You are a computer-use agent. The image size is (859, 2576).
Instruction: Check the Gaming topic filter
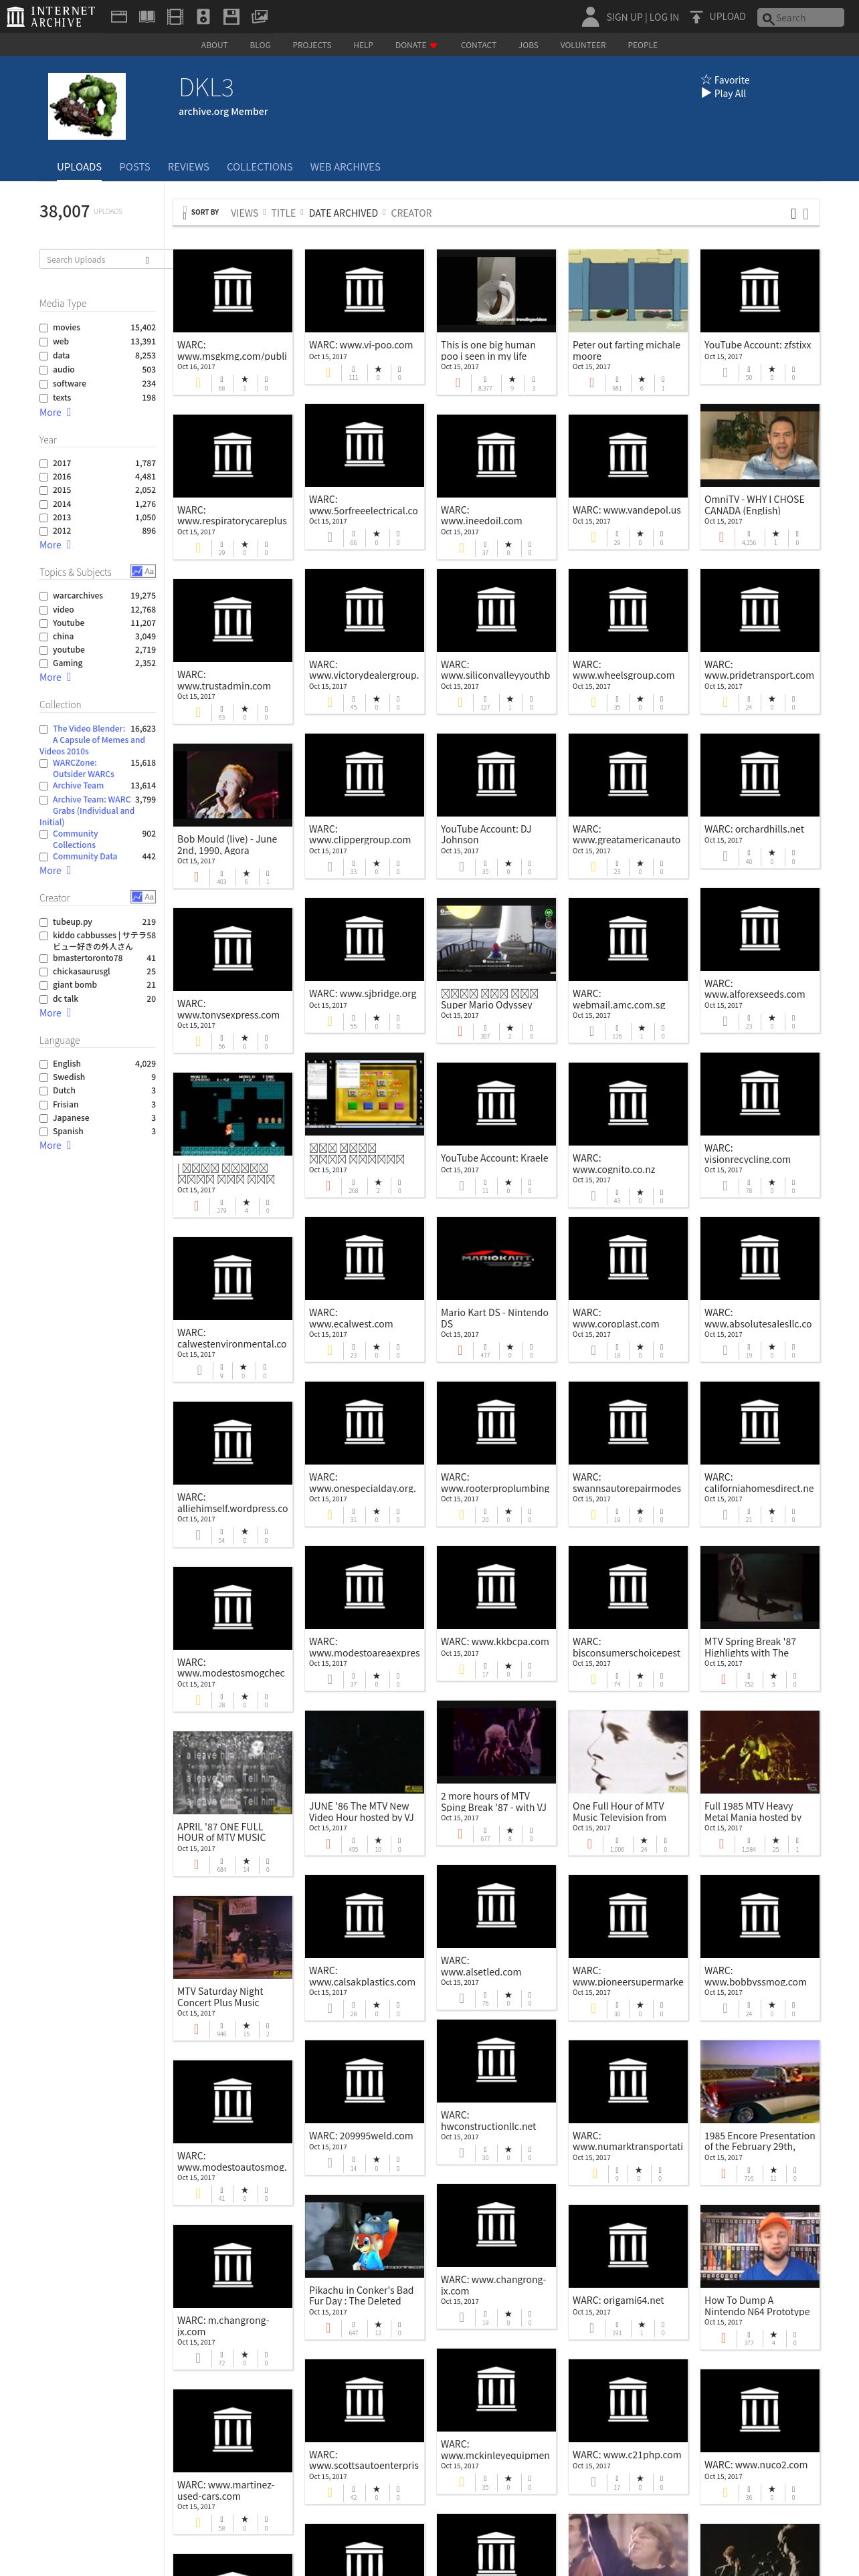(x=44, y=663)
